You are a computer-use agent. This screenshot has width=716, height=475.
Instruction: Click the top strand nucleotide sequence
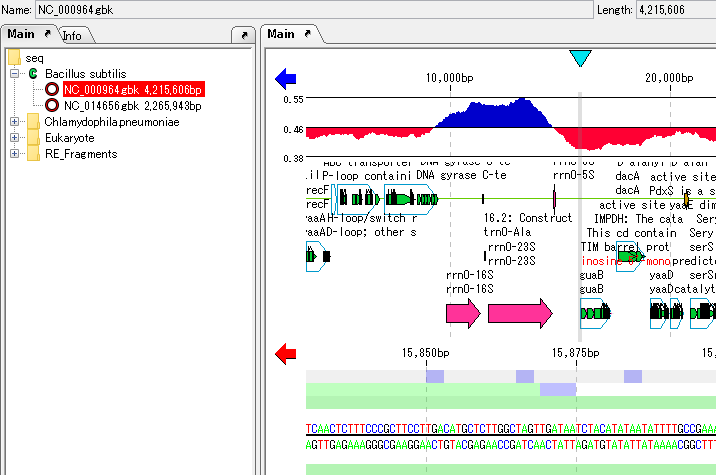pos(511,429)
